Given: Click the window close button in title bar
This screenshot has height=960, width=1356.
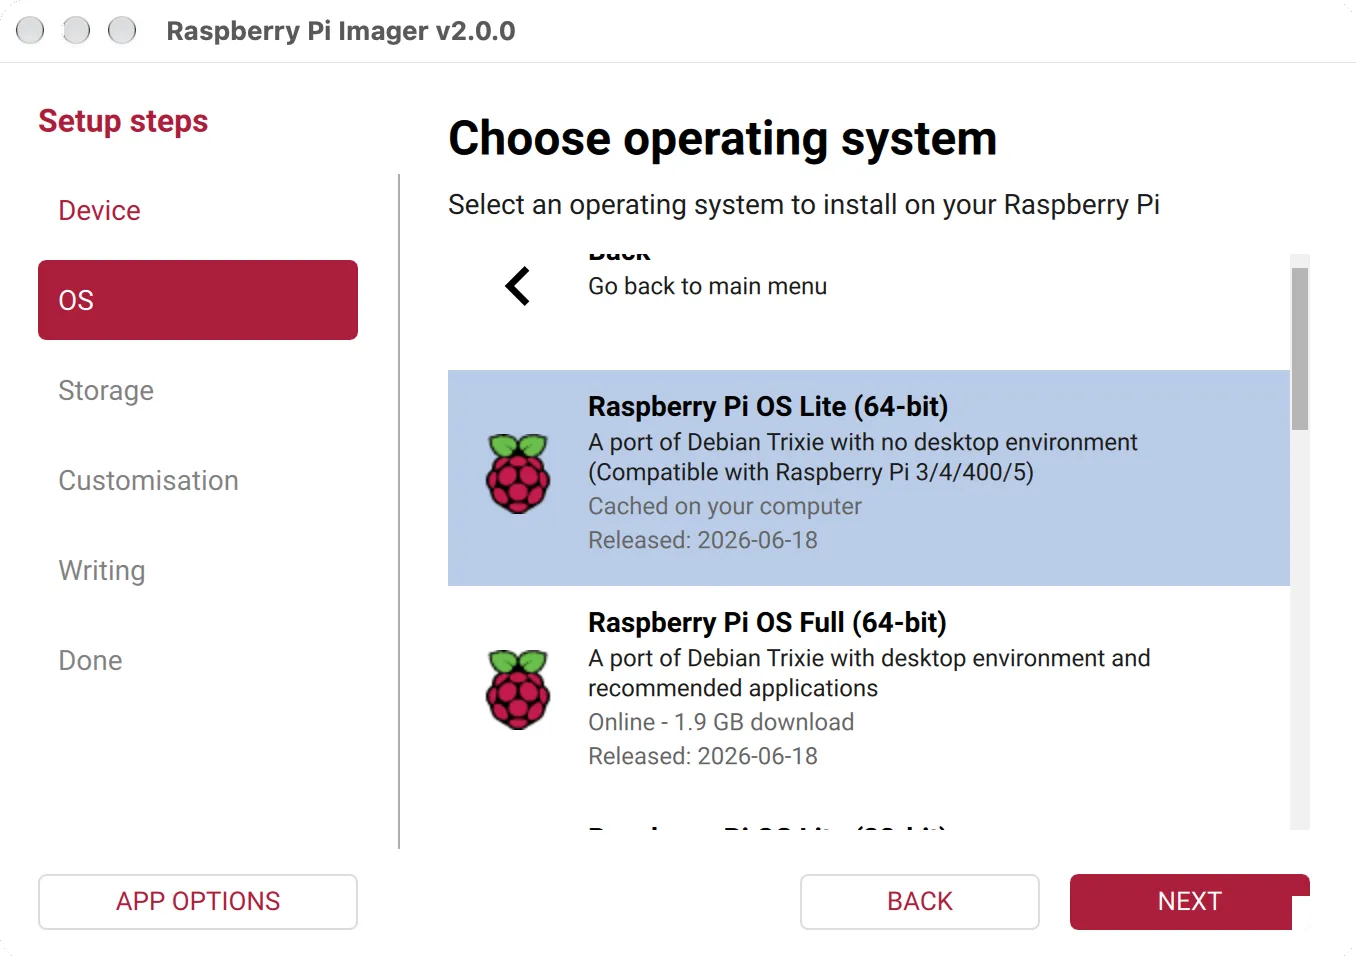Looking at the screenshot, I should [30, 31].
